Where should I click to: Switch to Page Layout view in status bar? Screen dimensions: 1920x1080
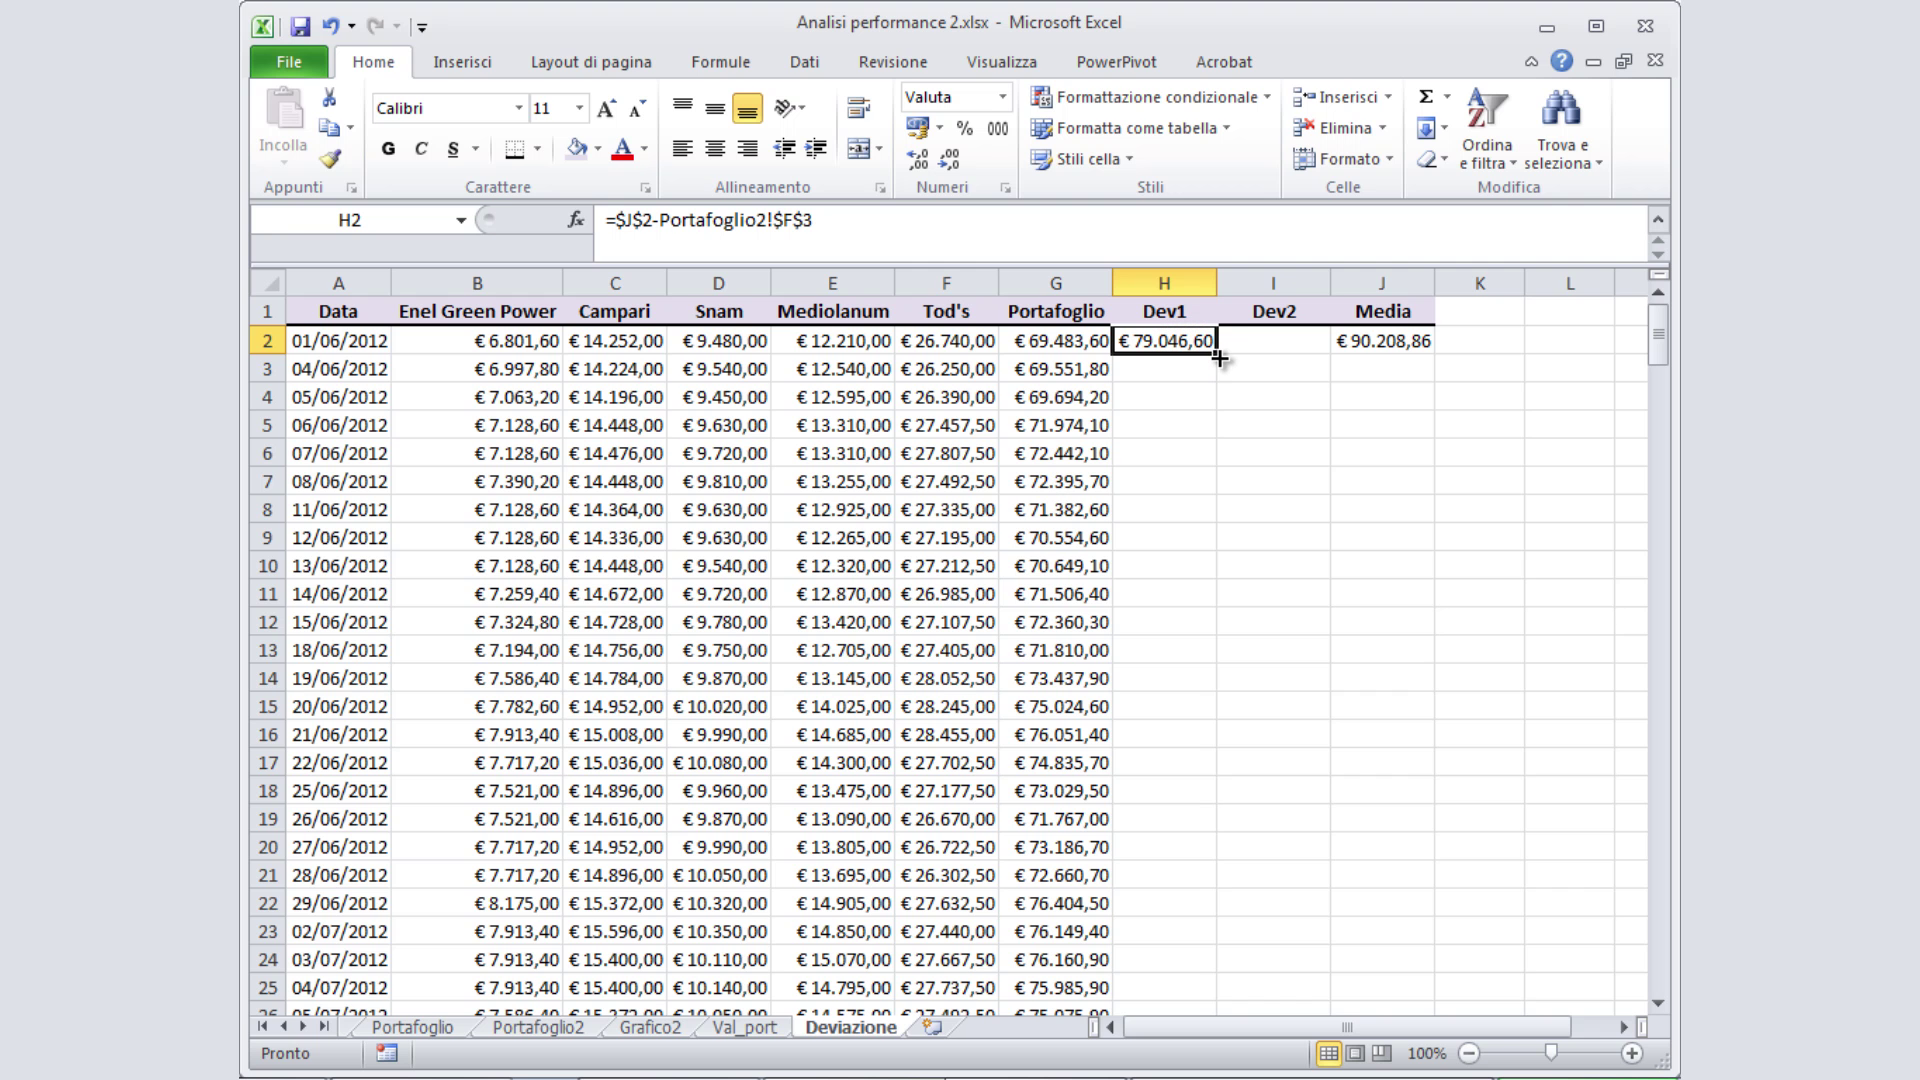[x=1355, y=1053]
